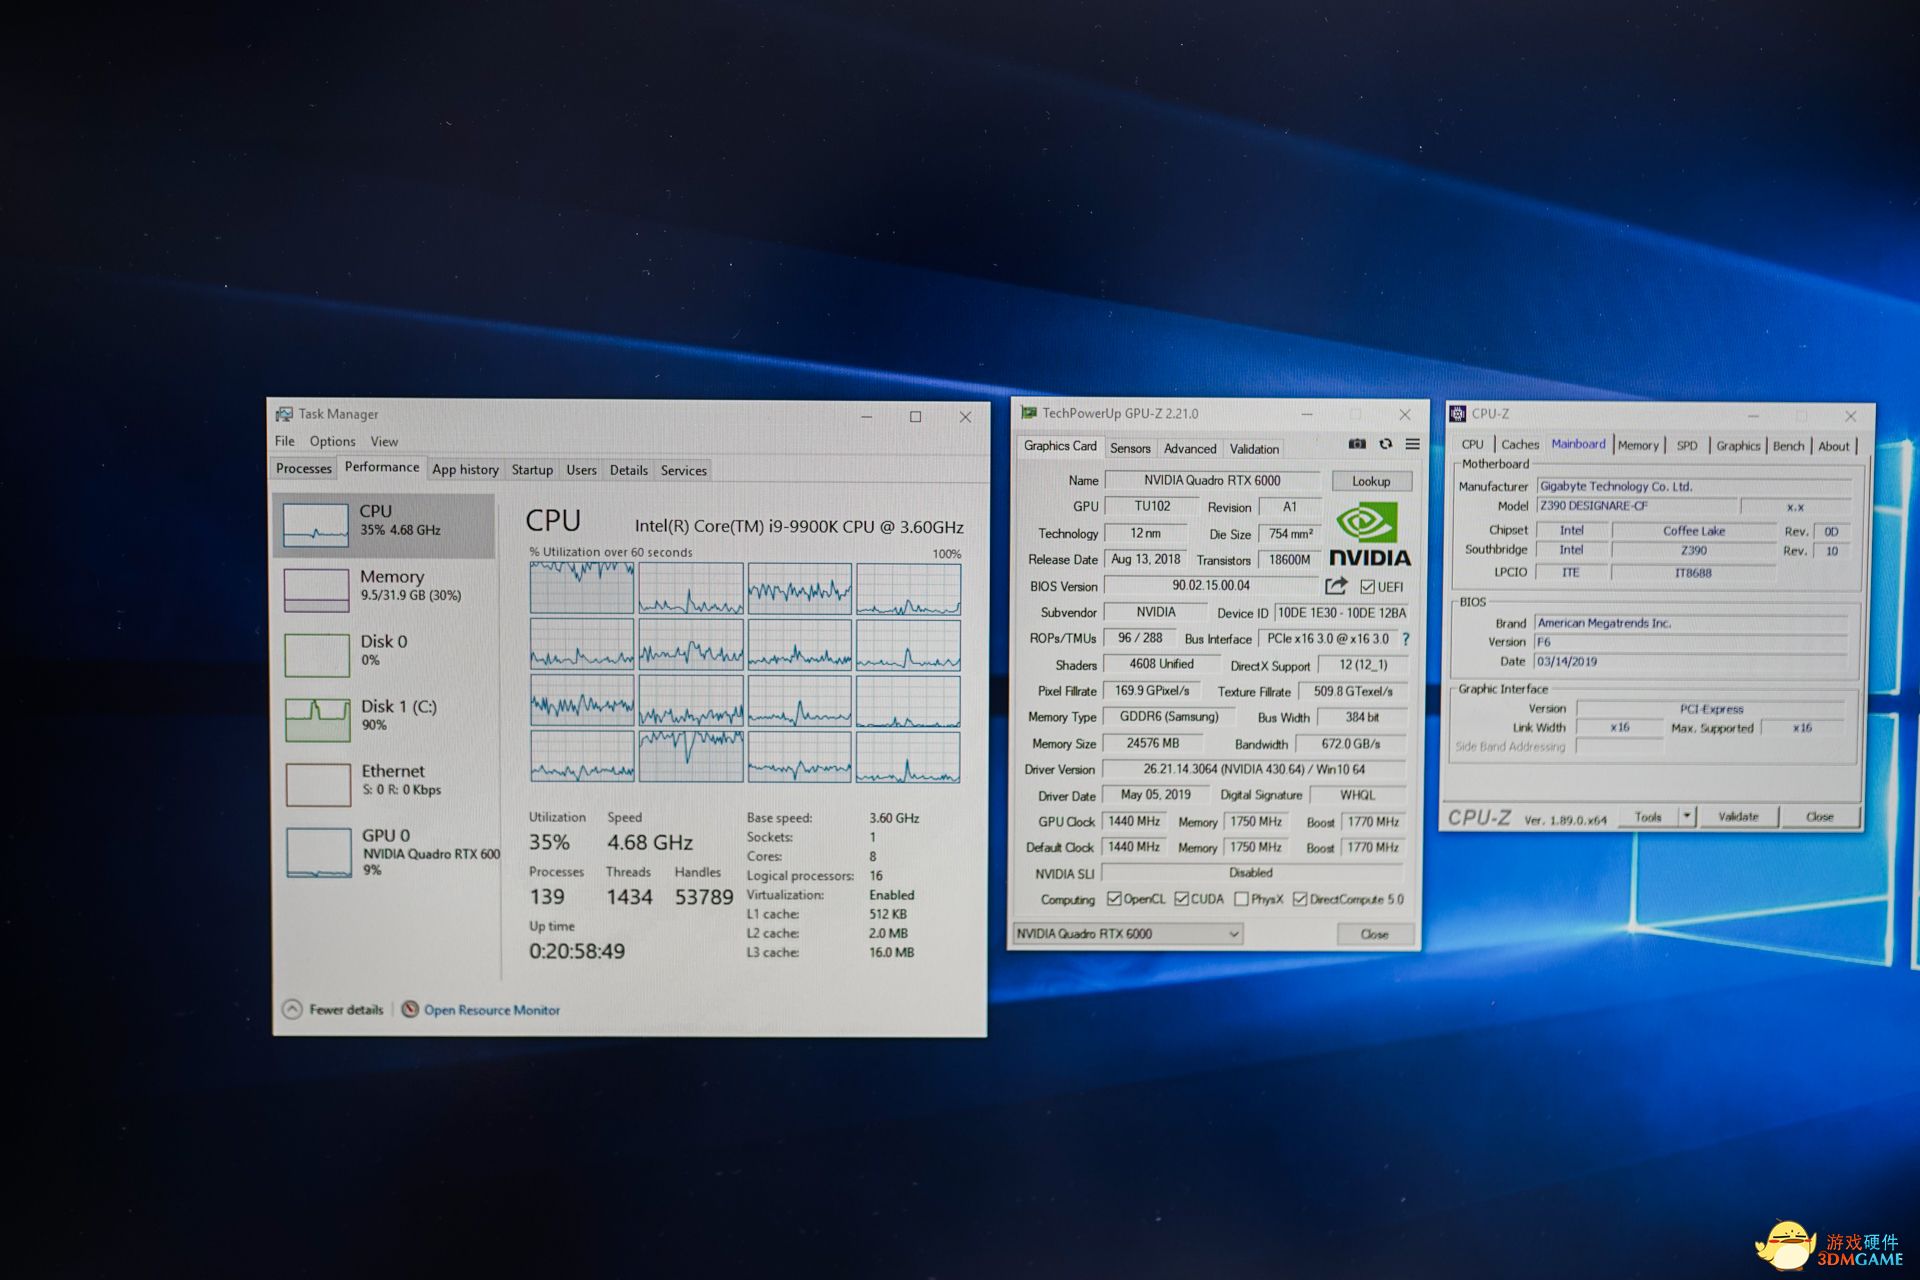This screenshot has width=1920, height=1280.
Task: Click the GPU Name field in GPU-Z
Action: (1212, 480)
